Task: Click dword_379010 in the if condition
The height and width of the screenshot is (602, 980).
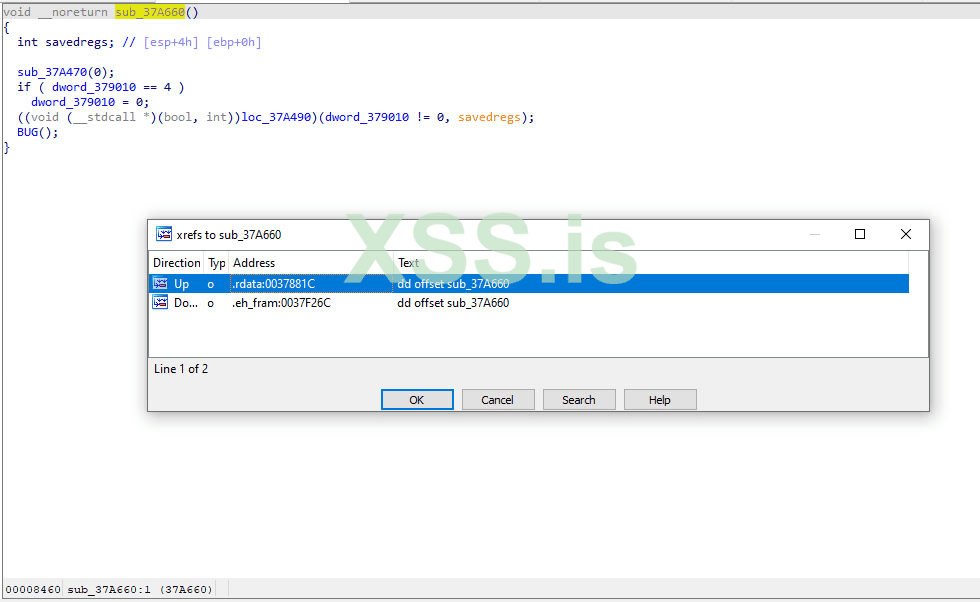Action: pyautogui.click(x=94, y=87)
